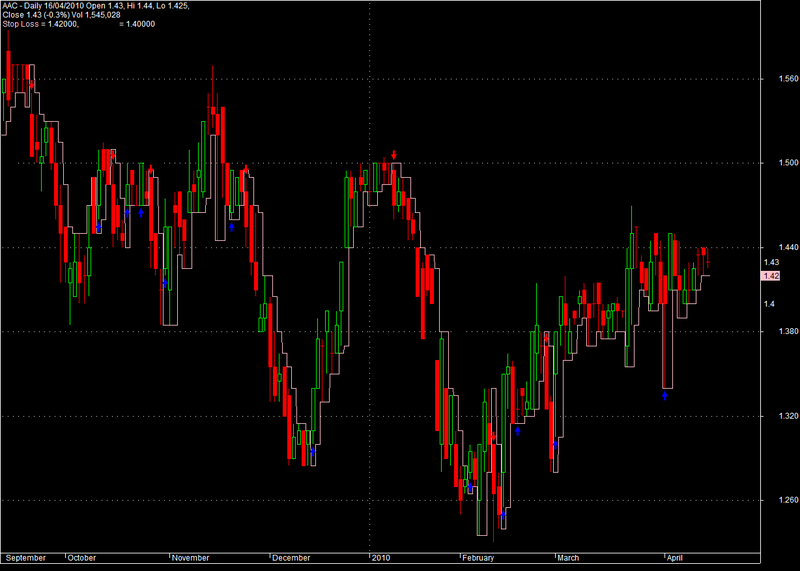Image resolution: width=800 pixels, height=571 pixels.
Task: Click the 1.43 last price label
Action: click(x=771, y=262)
